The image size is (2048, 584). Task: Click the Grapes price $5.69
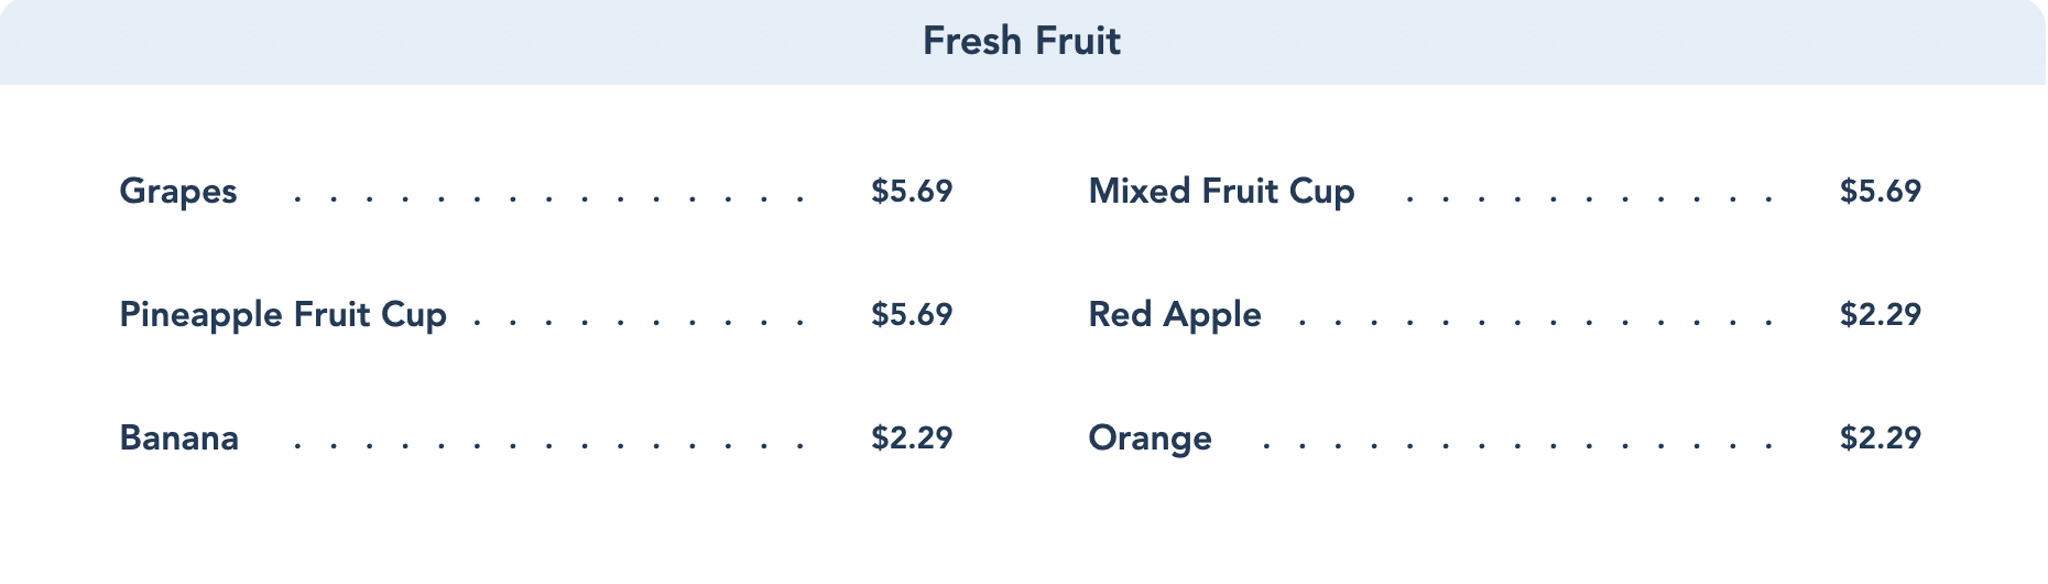[911, 191]
